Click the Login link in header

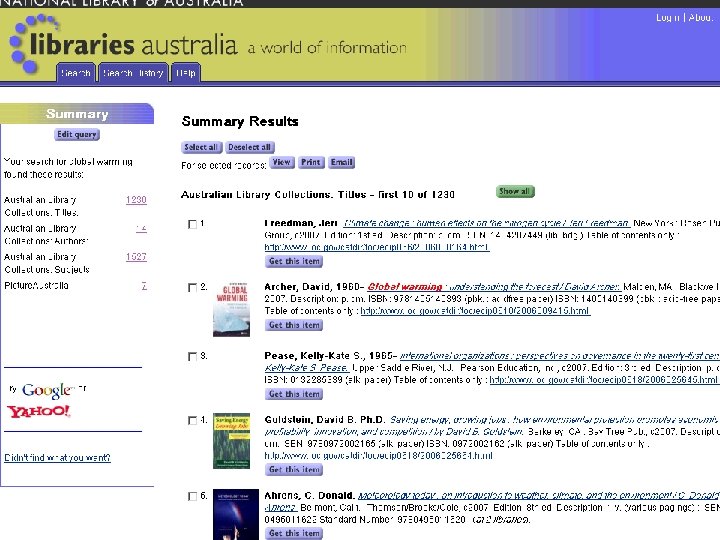668,17
